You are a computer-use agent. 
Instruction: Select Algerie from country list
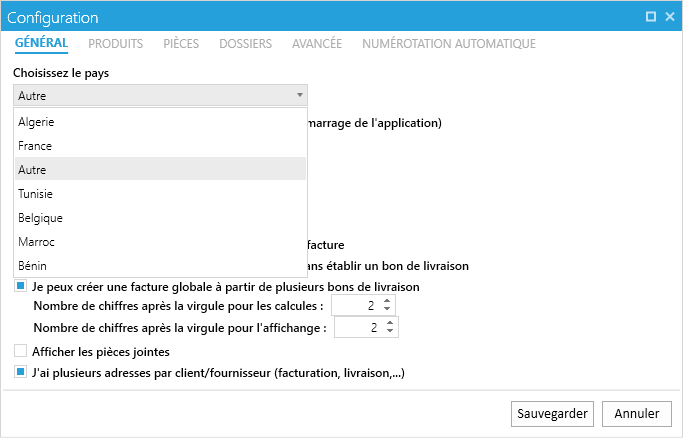coord(36,122)
